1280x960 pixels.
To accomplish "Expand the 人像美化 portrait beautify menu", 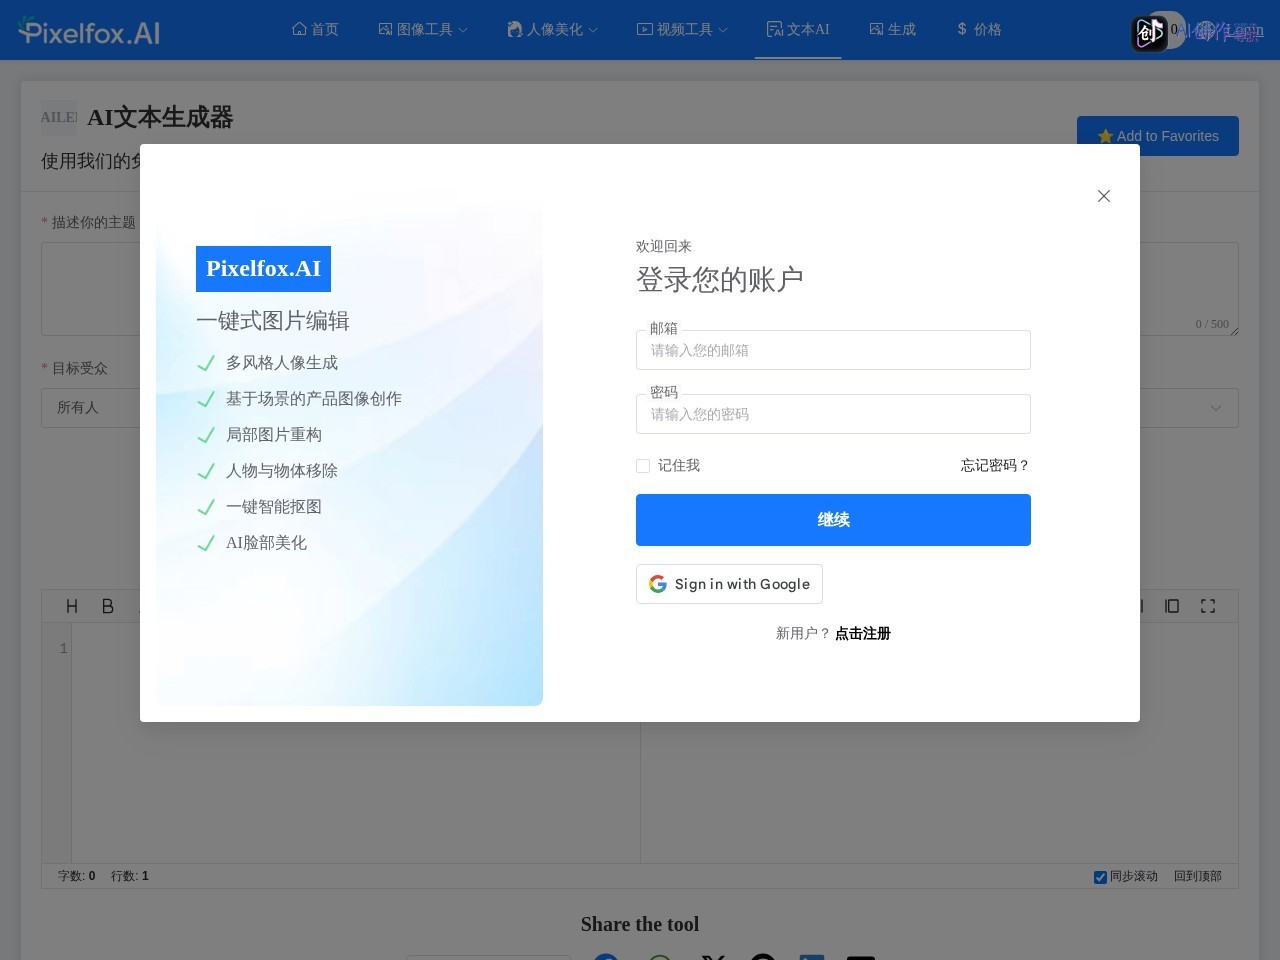I will click(x=552, y=29).
